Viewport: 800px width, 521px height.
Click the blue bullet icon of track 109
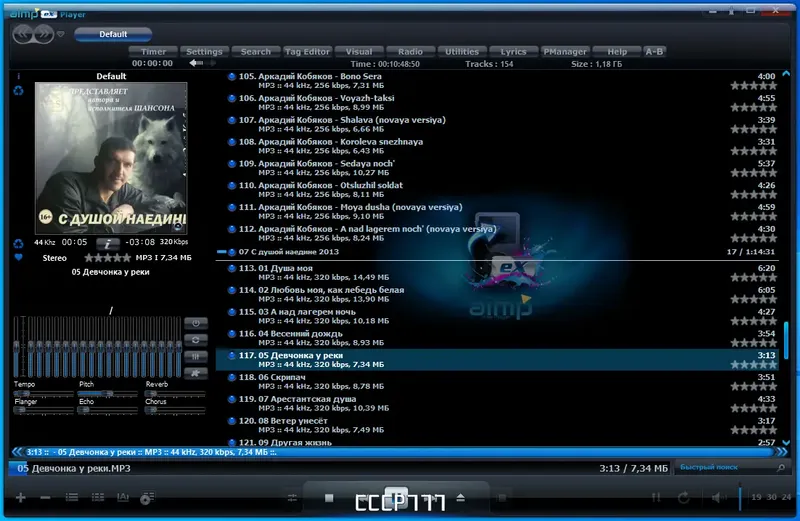coord(232,164)
